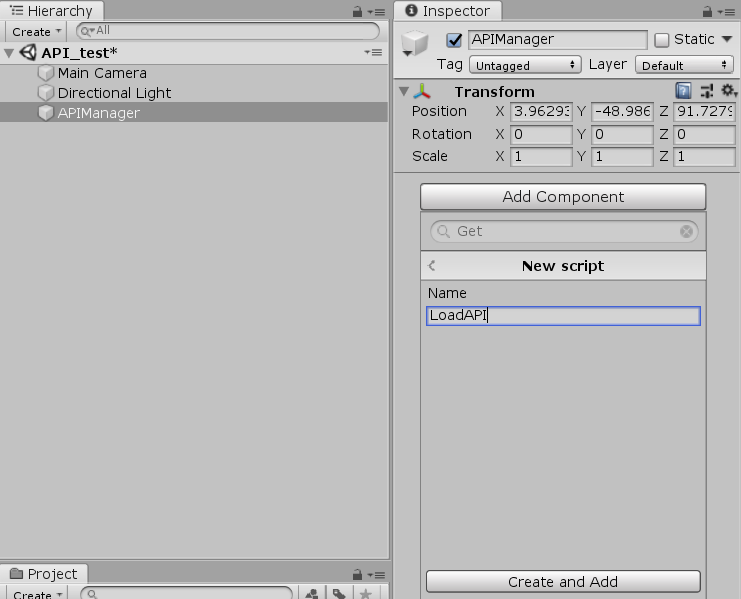This screenshot has height=599, width=741.
Task: Click the New script header
Action: (563, 265)
